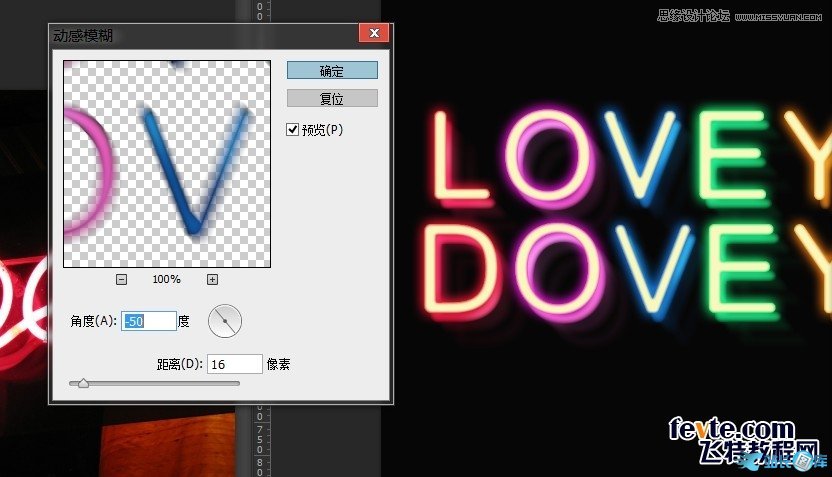Click the blue V in the blur preview
832x477 pixels.
[x=180, y=170]
